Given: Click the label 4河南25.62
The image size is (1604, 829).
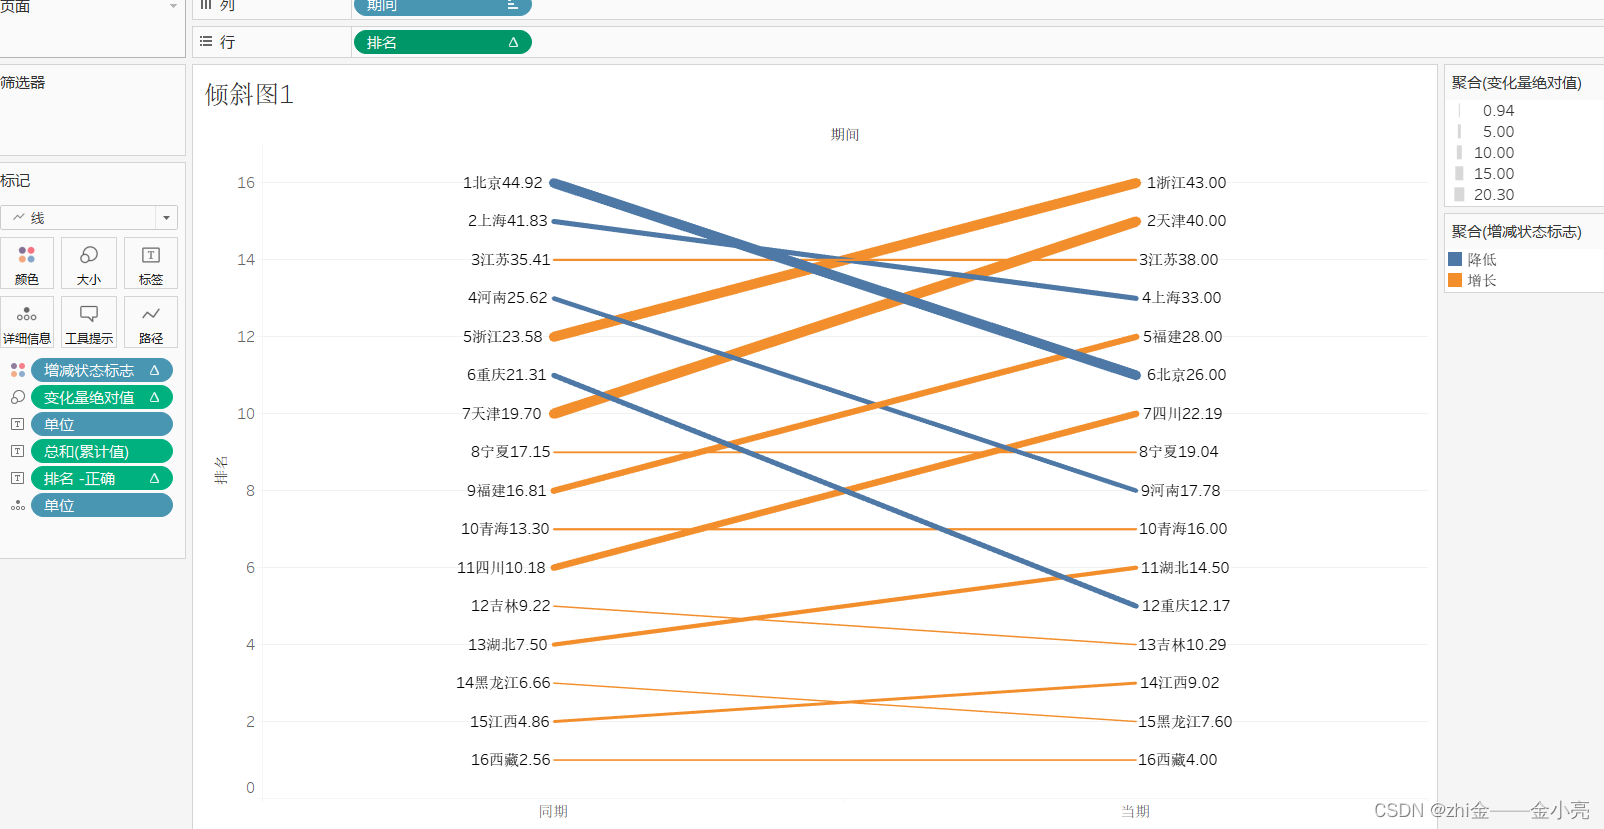Looking at the screenshot, I should (507, 298).
